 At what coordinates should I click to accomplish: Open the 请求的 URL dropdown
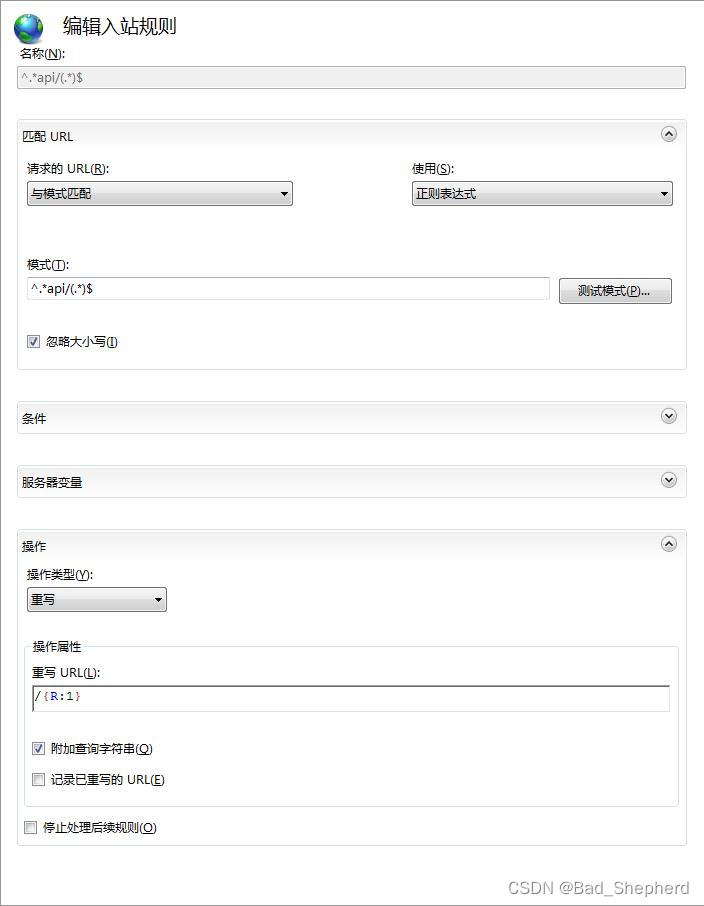pyautogui.click(x=160, y=194)
